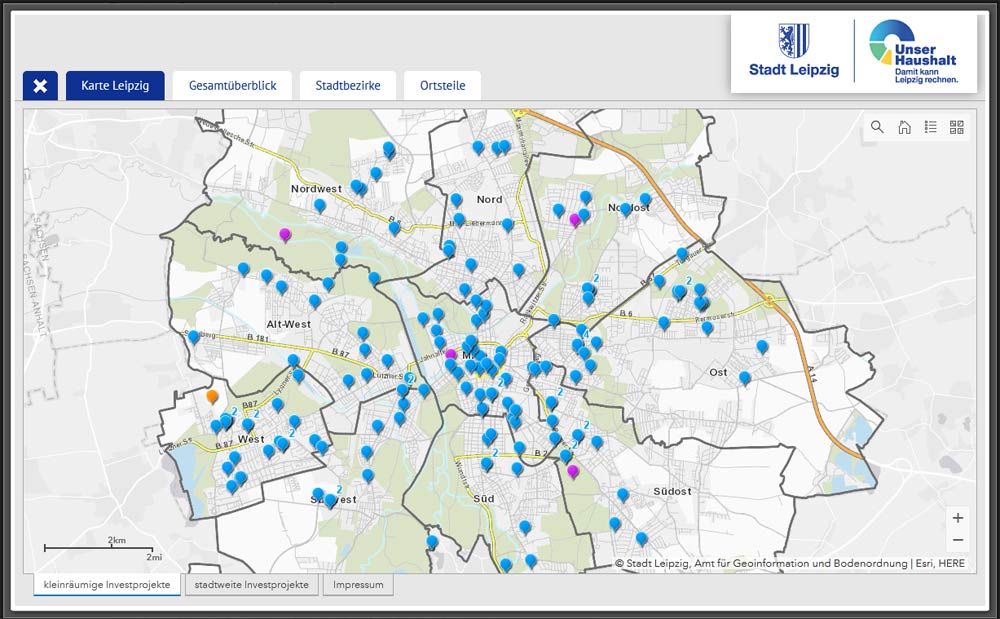The height and width of the screenshot is (619, 1000).
Task: Switch to the Gesamtüberblick tab
Action: coord(232,86)
